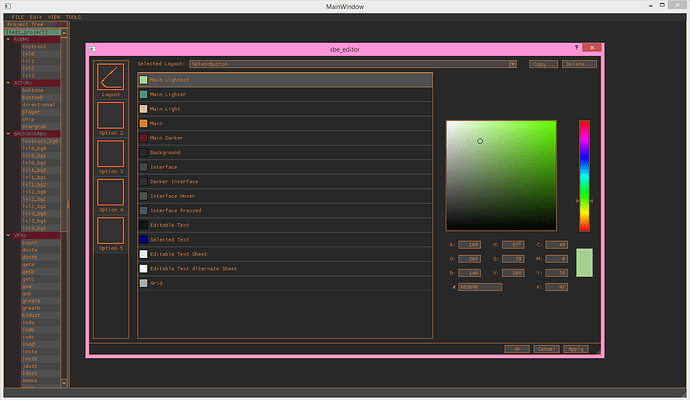Click the hex color code field
Screen dimensions: 690x400
(480, 287)
